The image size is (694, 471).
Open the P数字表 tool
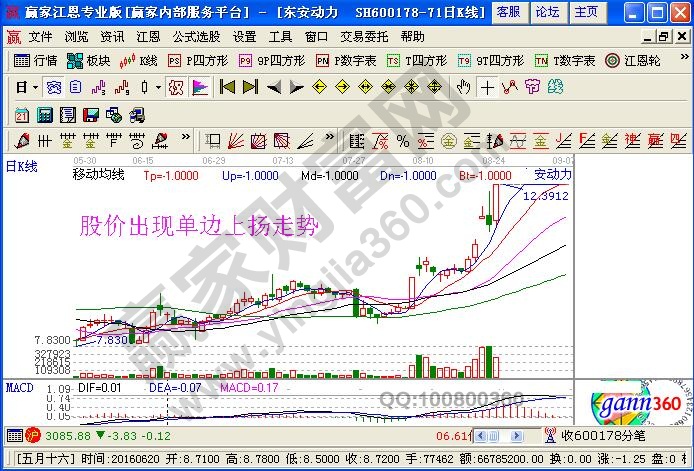point(346,61)
